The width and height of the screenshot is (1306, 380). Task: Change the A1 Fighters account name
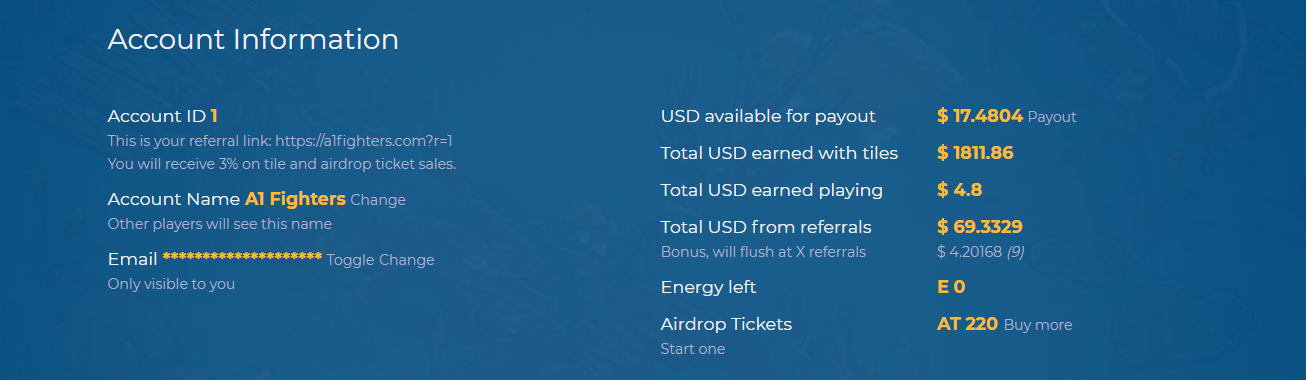click(378, 200)
